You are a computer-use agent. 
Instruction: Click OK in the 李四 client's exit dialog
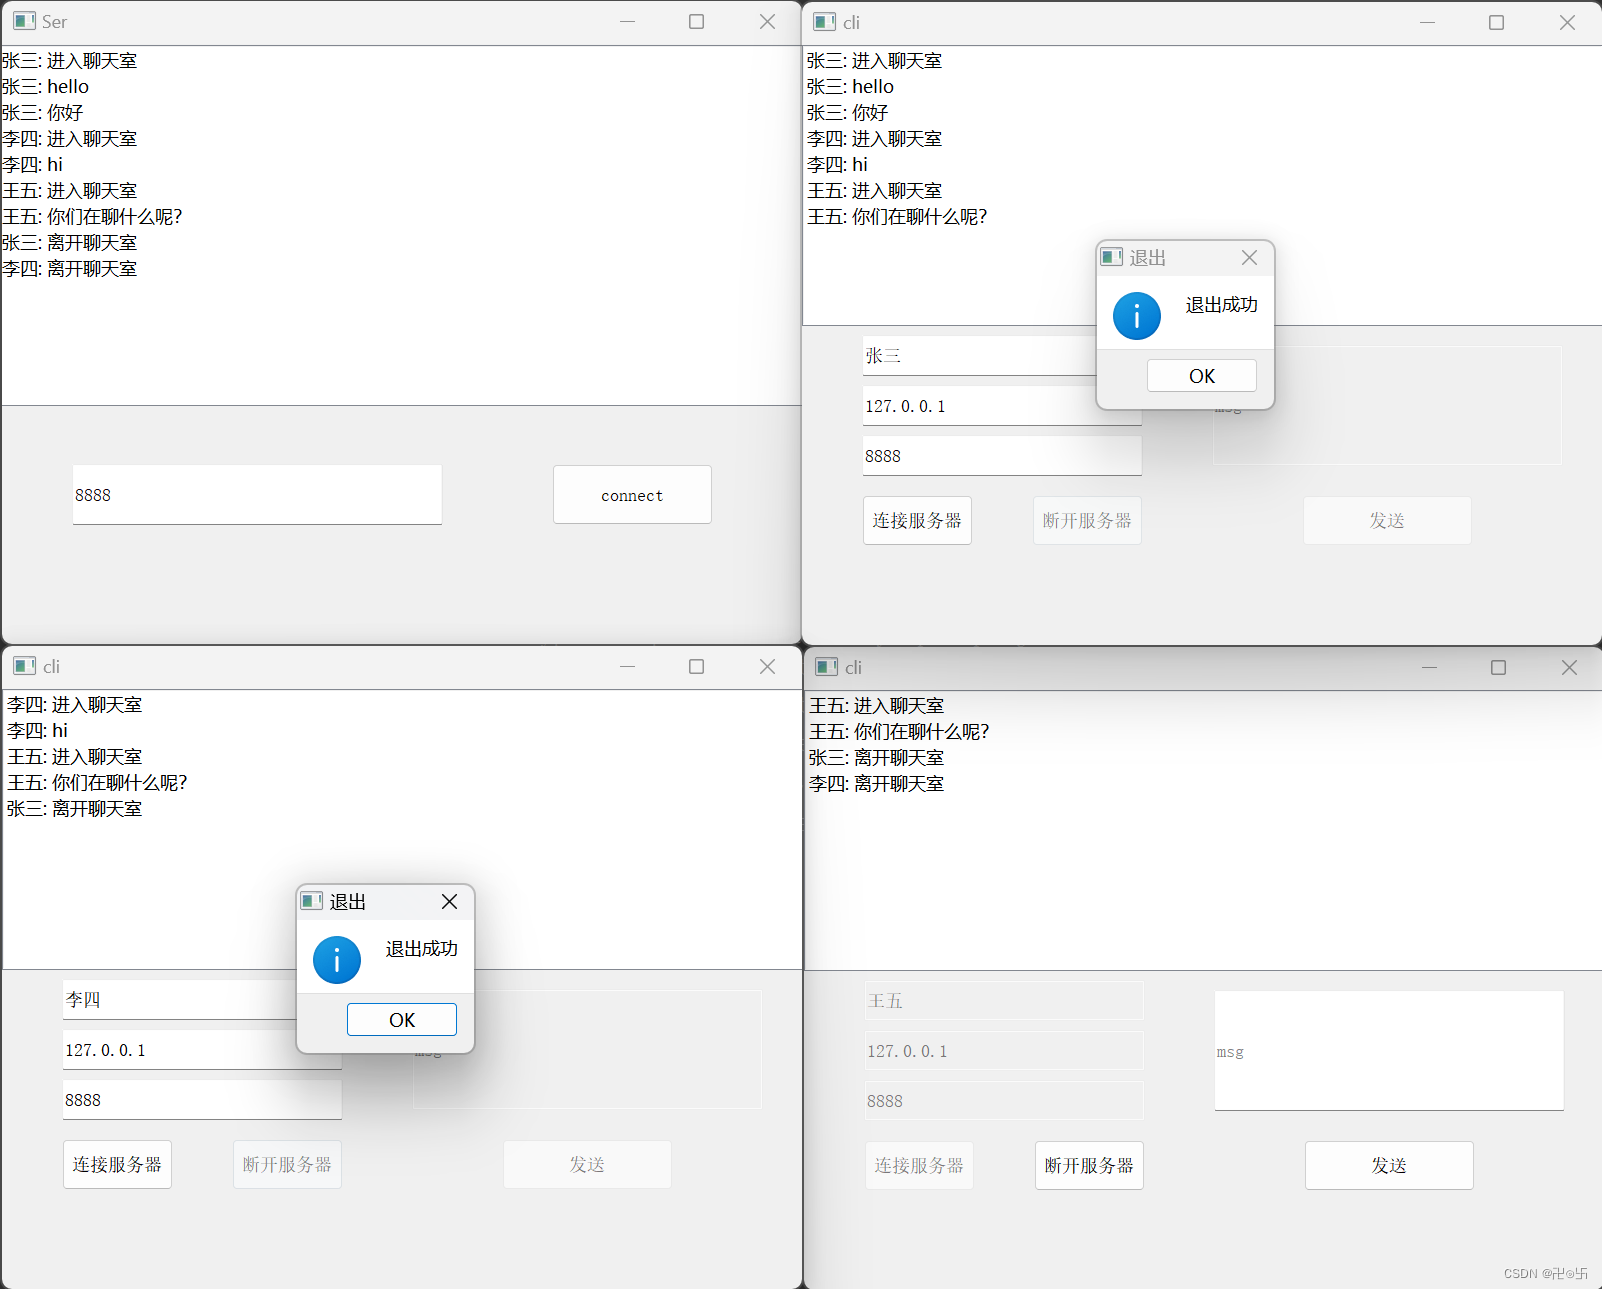[x=402, y=1020]
